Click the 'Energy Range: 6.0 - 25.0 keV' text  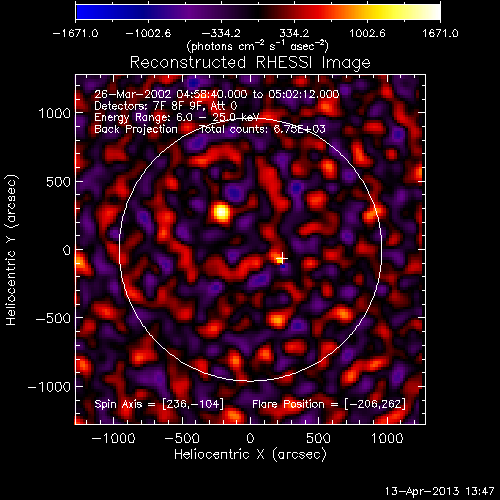[x=177, y=117]
